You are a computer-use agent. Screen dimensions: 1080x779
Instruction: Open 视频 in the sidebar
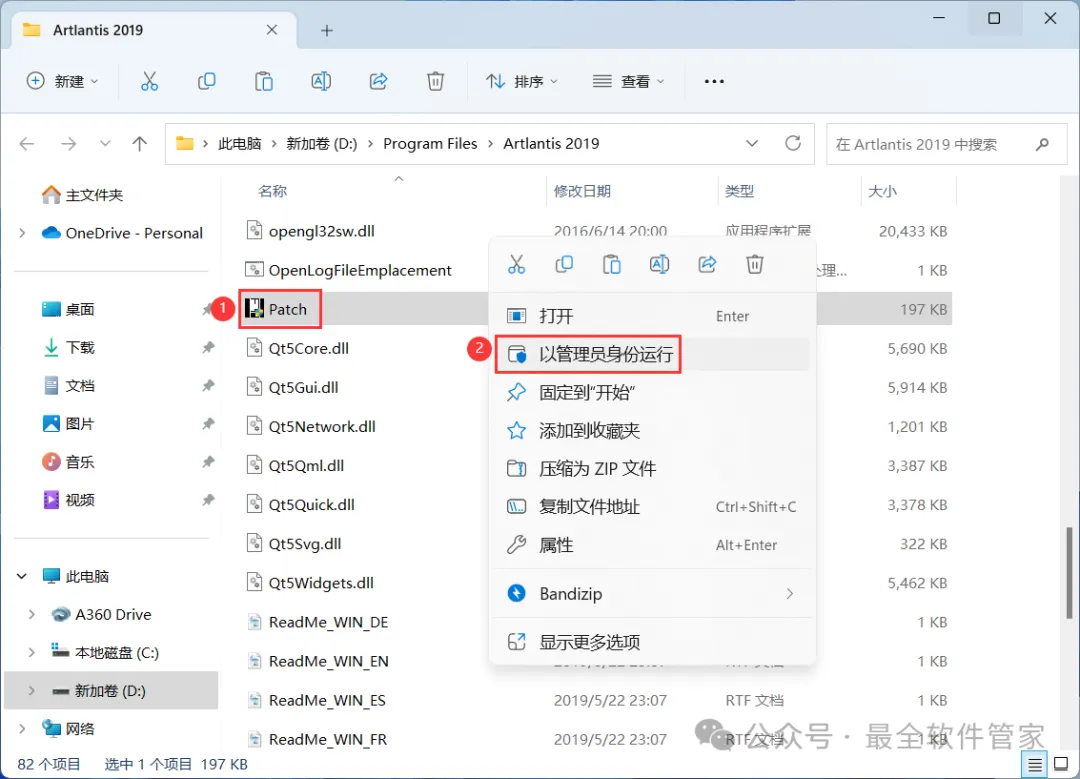tap(68, 499)
